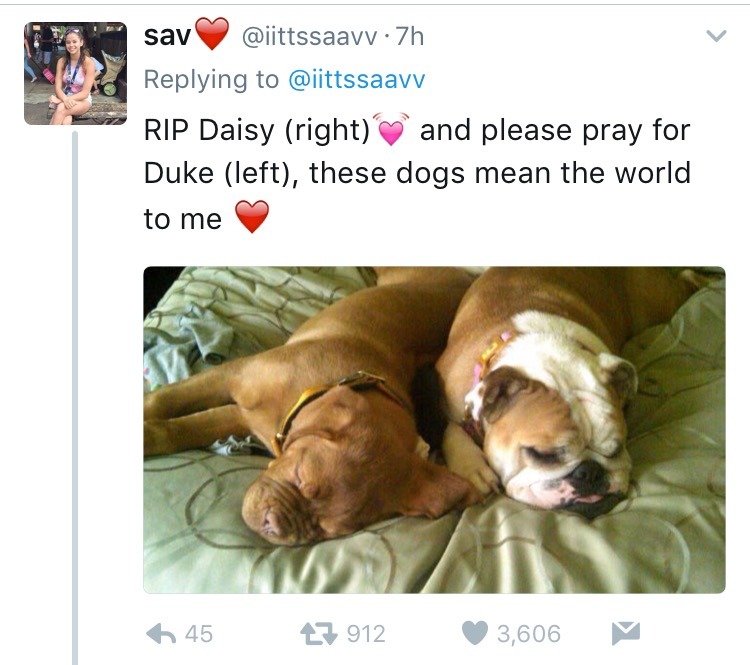
Task: Click the 3,606 likes count
Action: tap(529, 633)
